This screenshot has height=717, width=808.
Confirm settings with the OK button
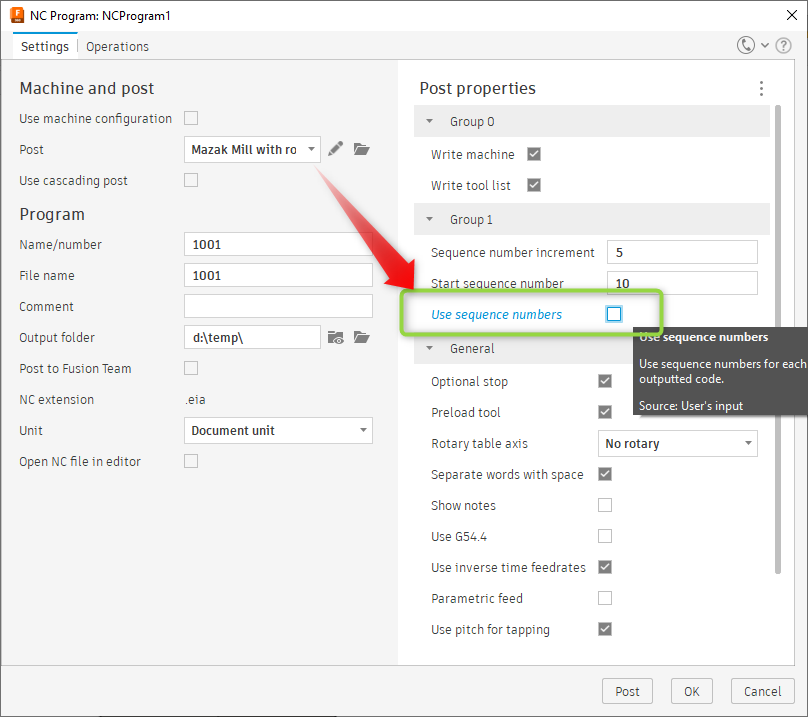pos(691,691)
